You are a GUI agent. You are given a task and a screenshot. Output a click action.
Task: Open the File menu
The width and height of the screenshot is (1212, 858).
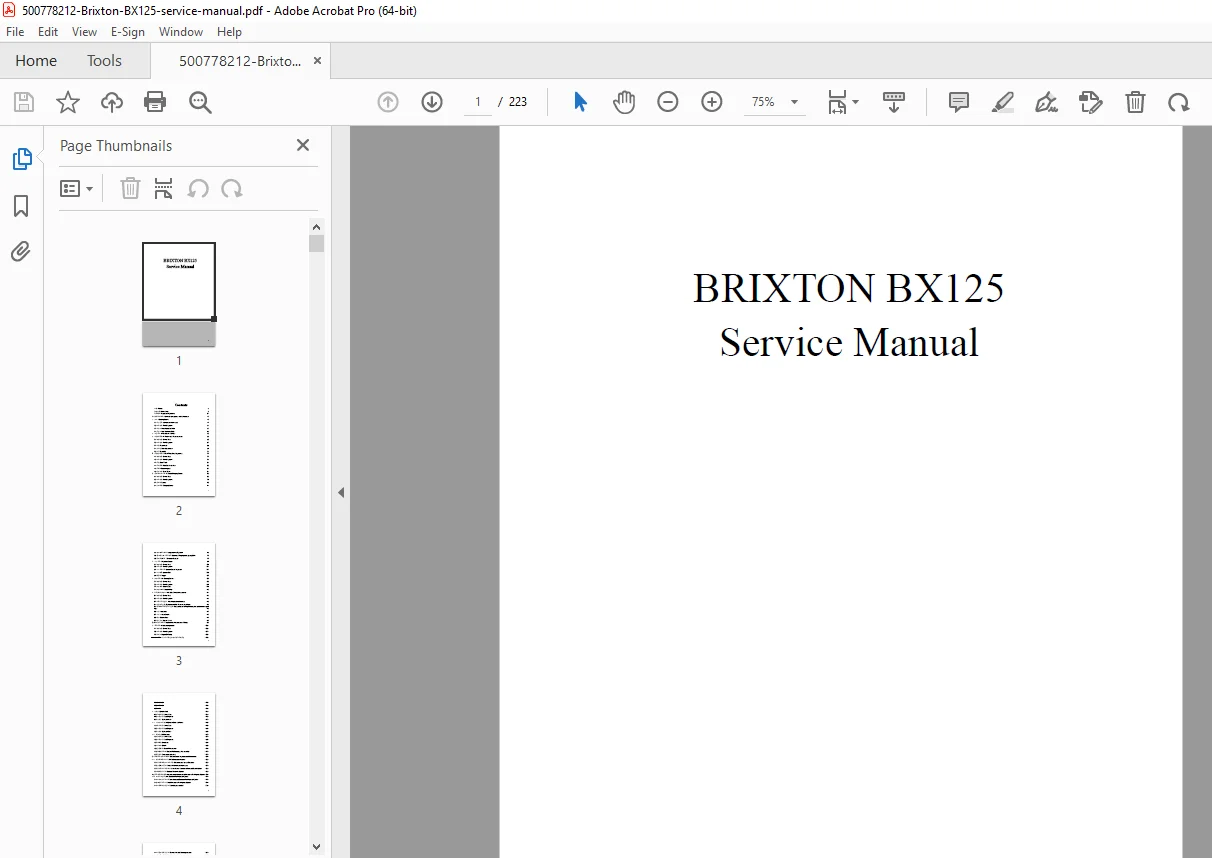coord(15,32)
